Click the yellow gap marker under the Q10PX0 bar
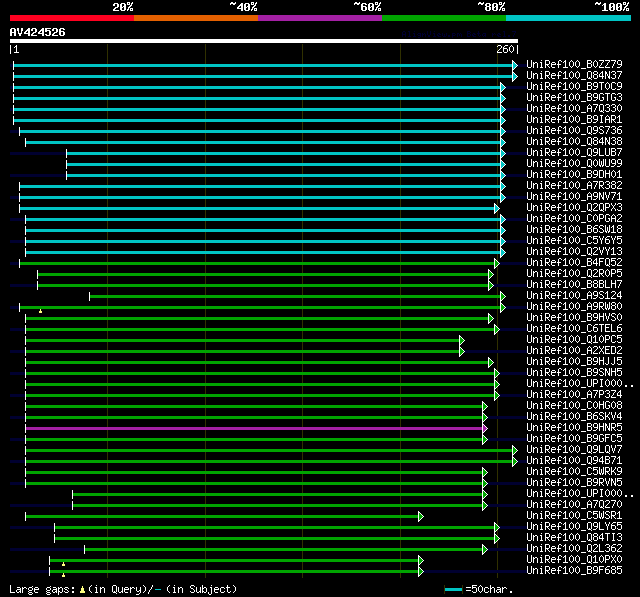The image size is (640, 597). [63, 564]
